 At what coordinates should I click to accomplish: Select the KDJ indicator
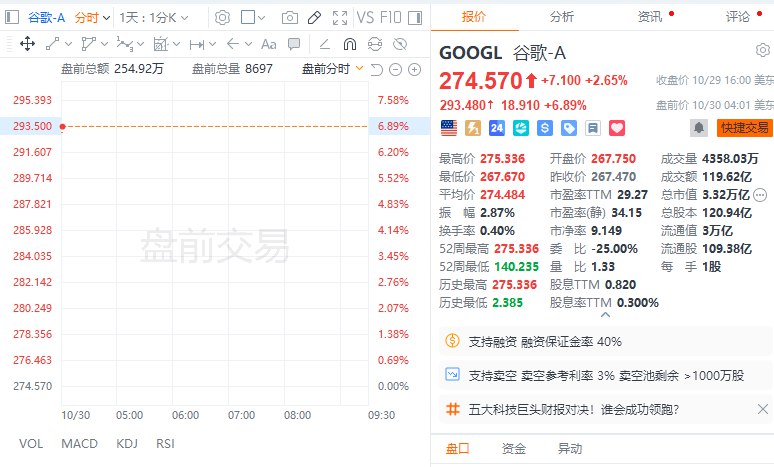coord(127,444)
